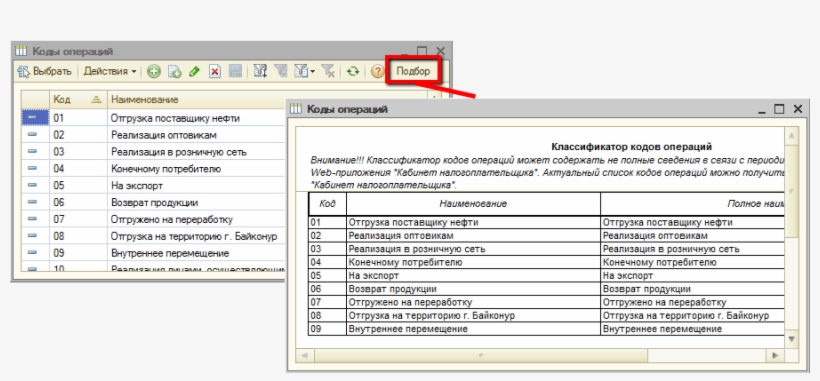Screen dimensions: 820x381
Task: Click row icon beside code 02
Action: (x=32, y=135)
